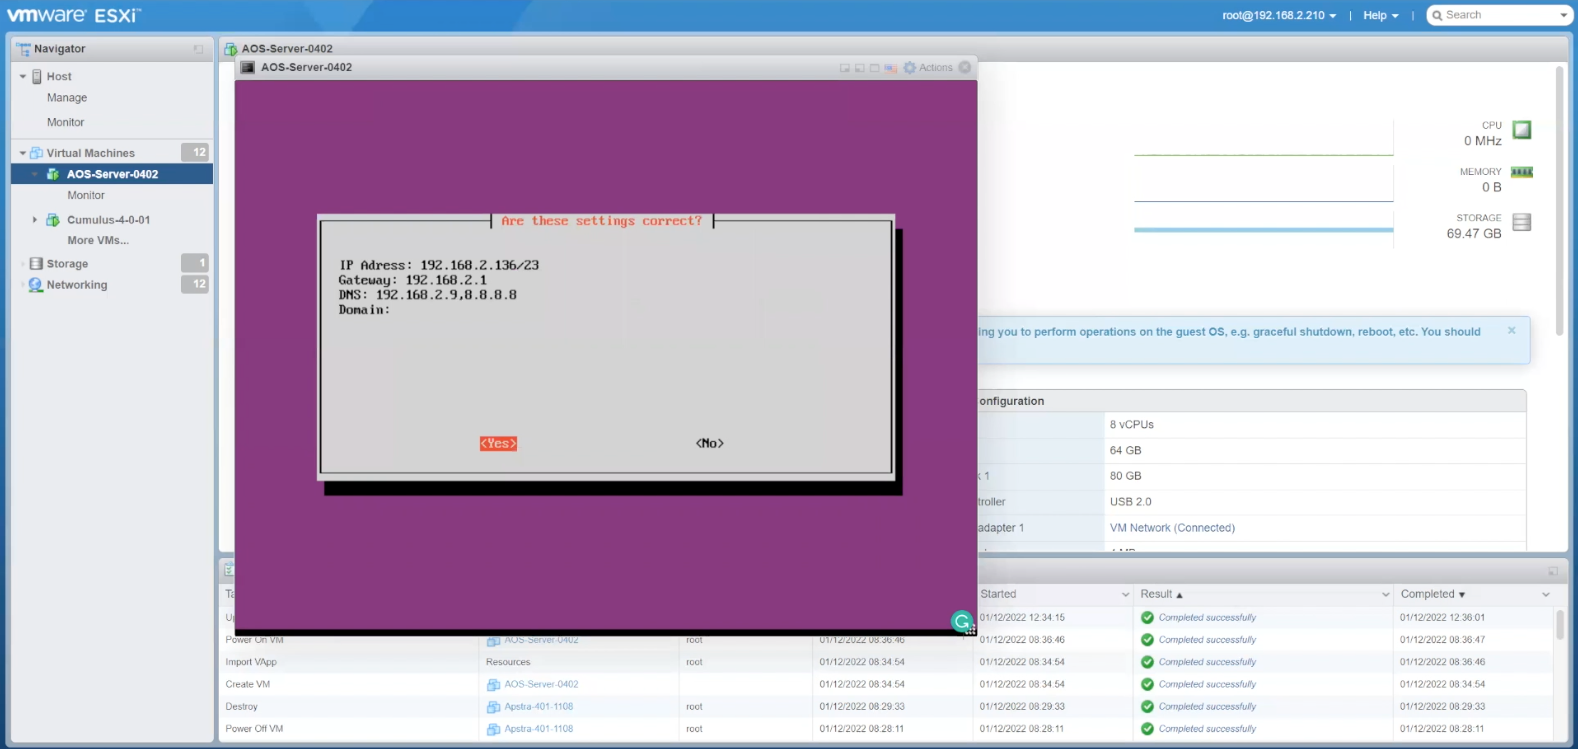This screenshot has height=749, width=1578.
Task: Collapse the AOS-Server-0402 tree node
Action: (x=35, y=174)
